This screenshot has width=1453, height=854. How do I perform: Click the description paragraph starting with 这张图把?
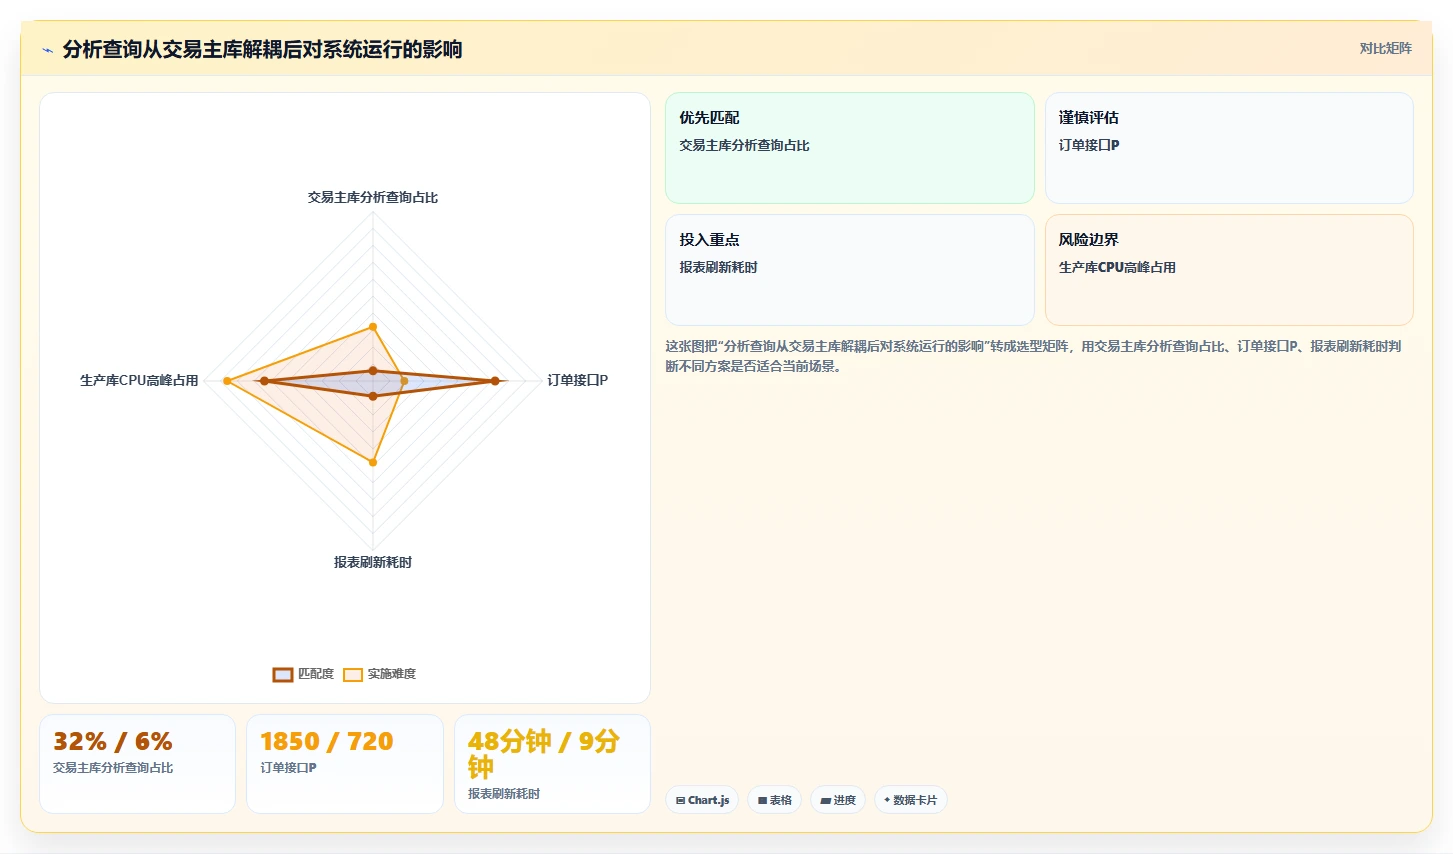tap(1033, 357)
